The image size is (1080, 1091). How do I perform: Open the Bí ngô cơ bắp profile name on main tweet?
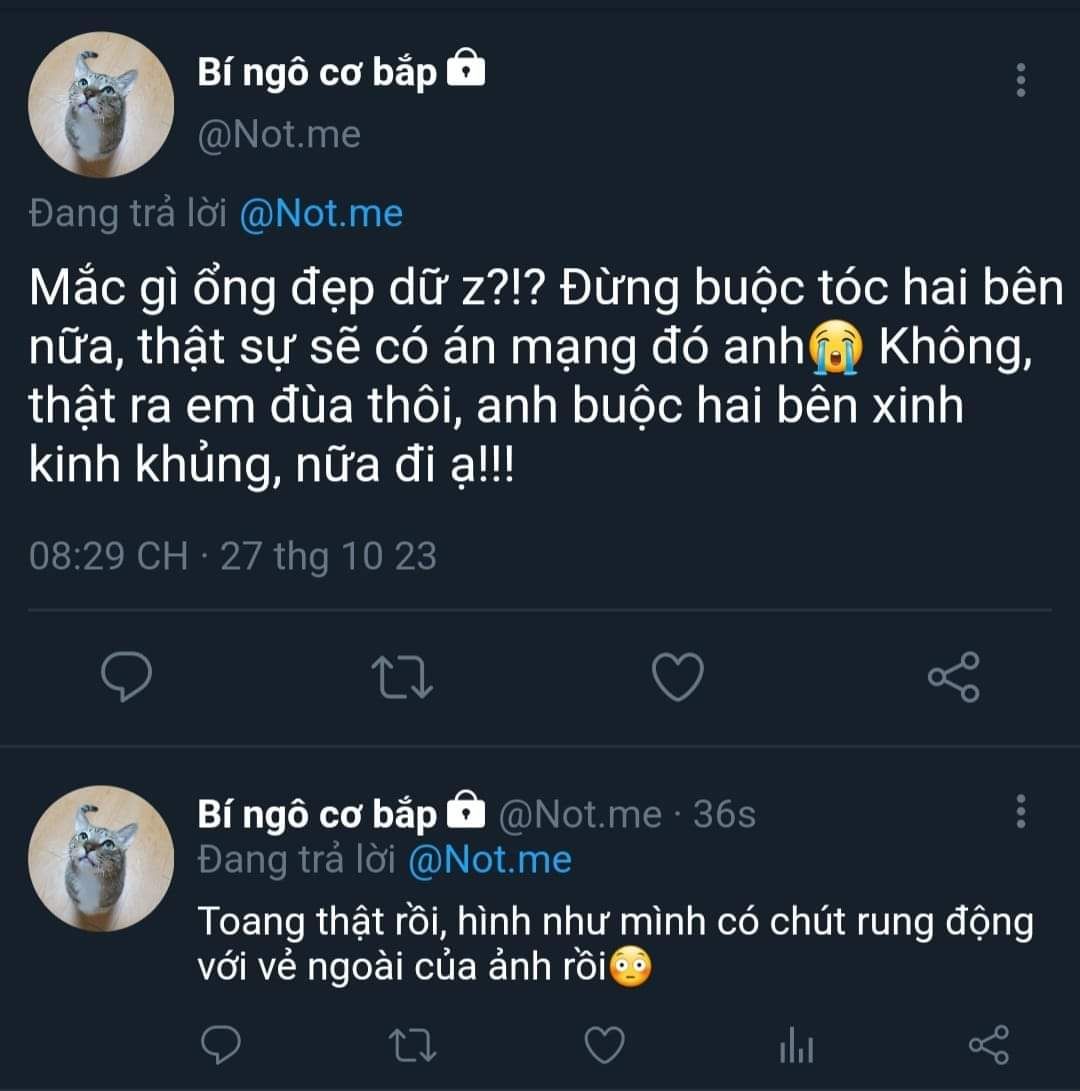pos(318,74)
